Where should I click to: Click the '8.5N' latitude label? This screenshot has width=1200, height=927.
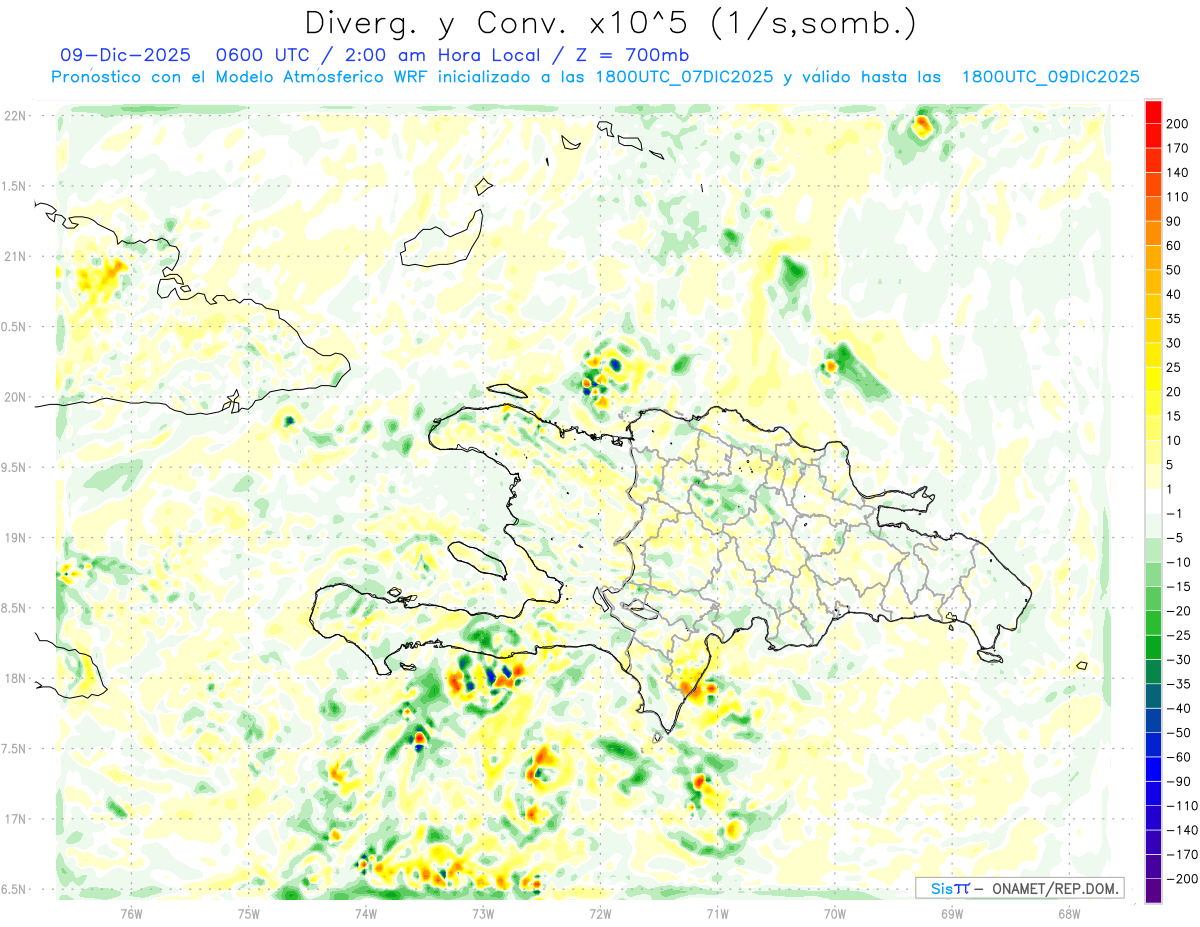pyautogui.click(x=14, y=608)
